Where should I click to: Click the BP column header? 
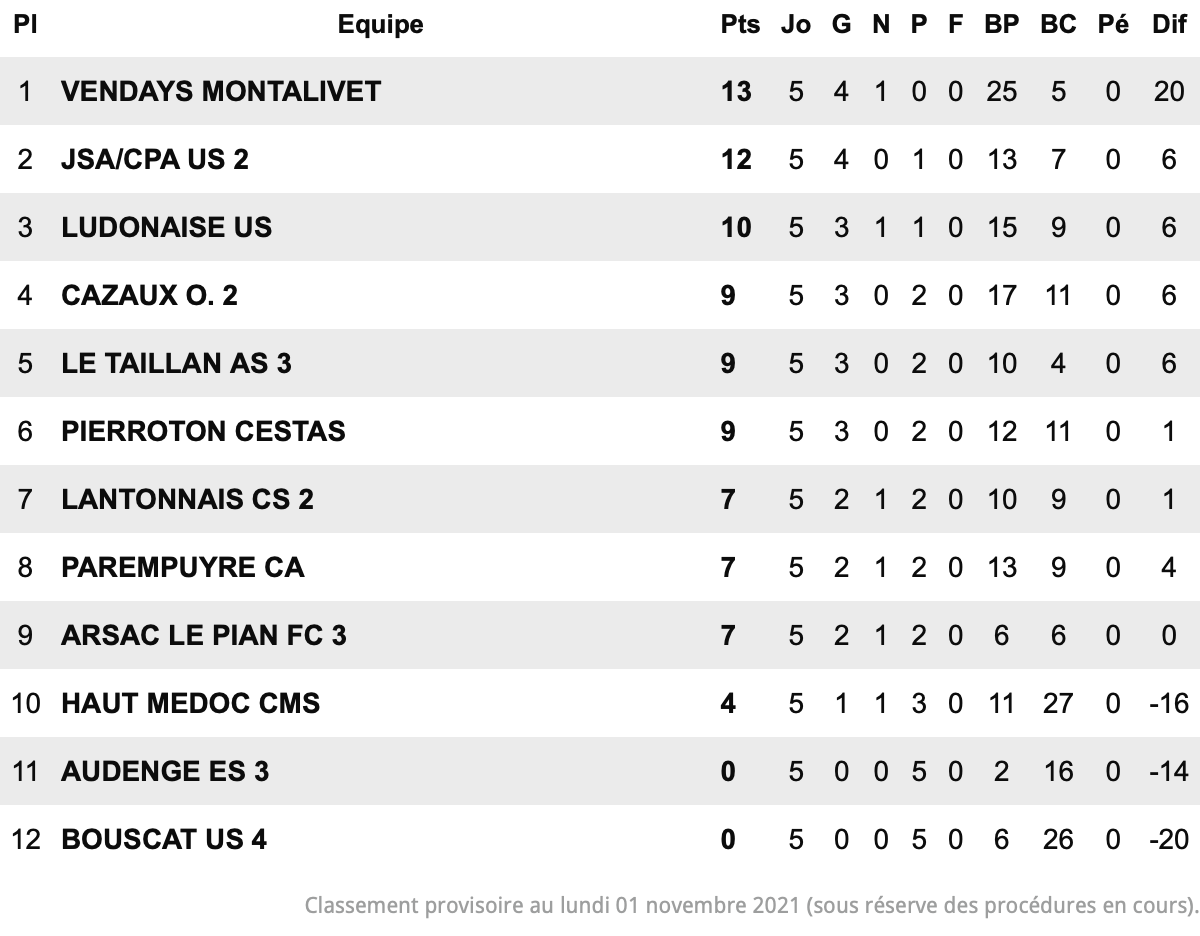(1001, 25)
